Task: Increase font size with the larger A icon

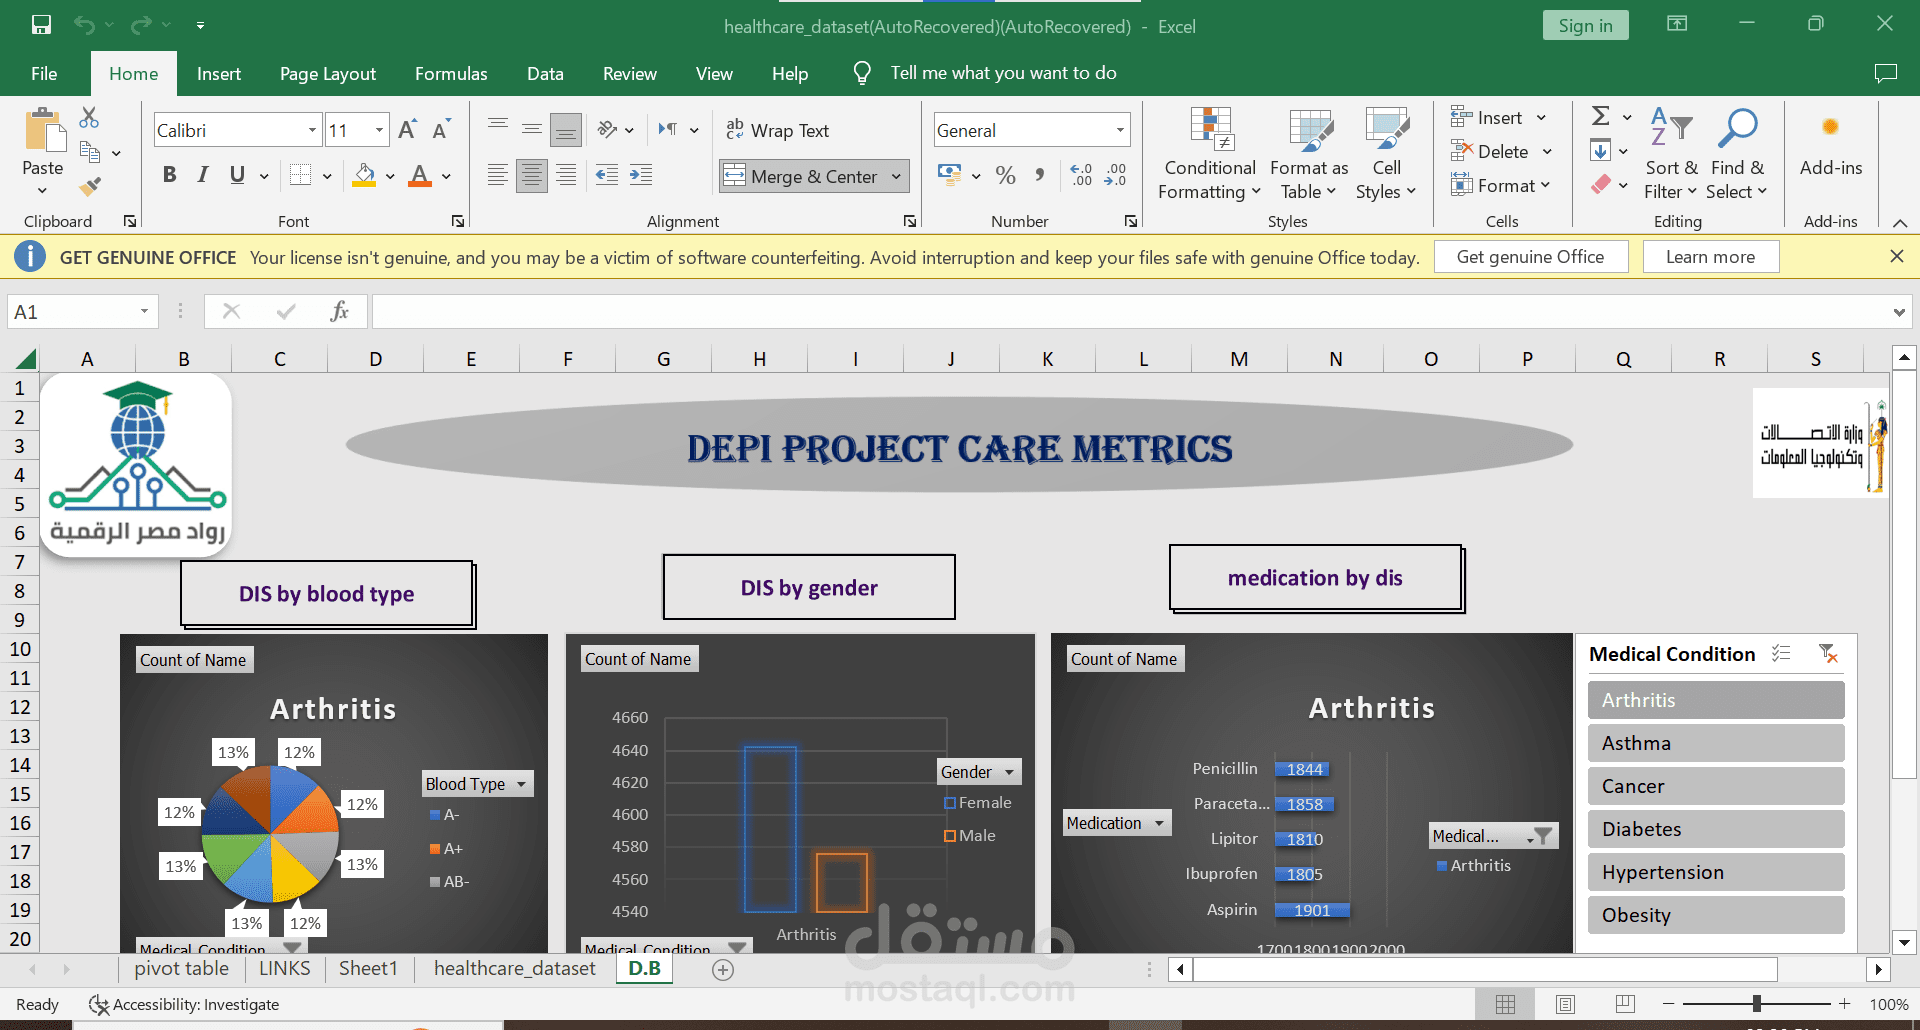Action: 407,130
